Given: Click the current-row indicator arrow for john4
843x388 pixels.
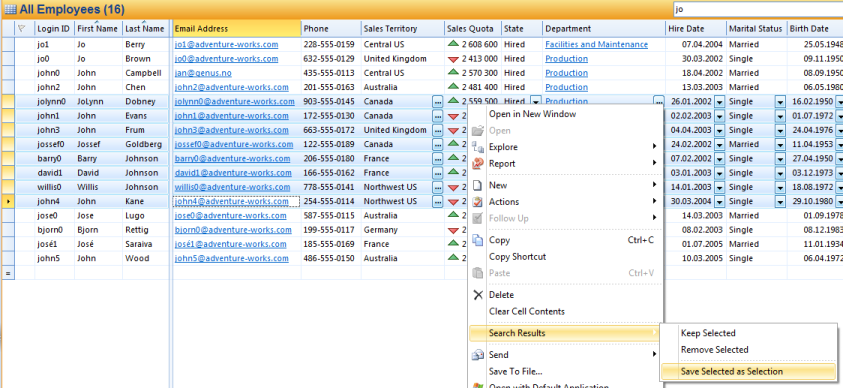Looking at the screenshot, I should 8,202.
